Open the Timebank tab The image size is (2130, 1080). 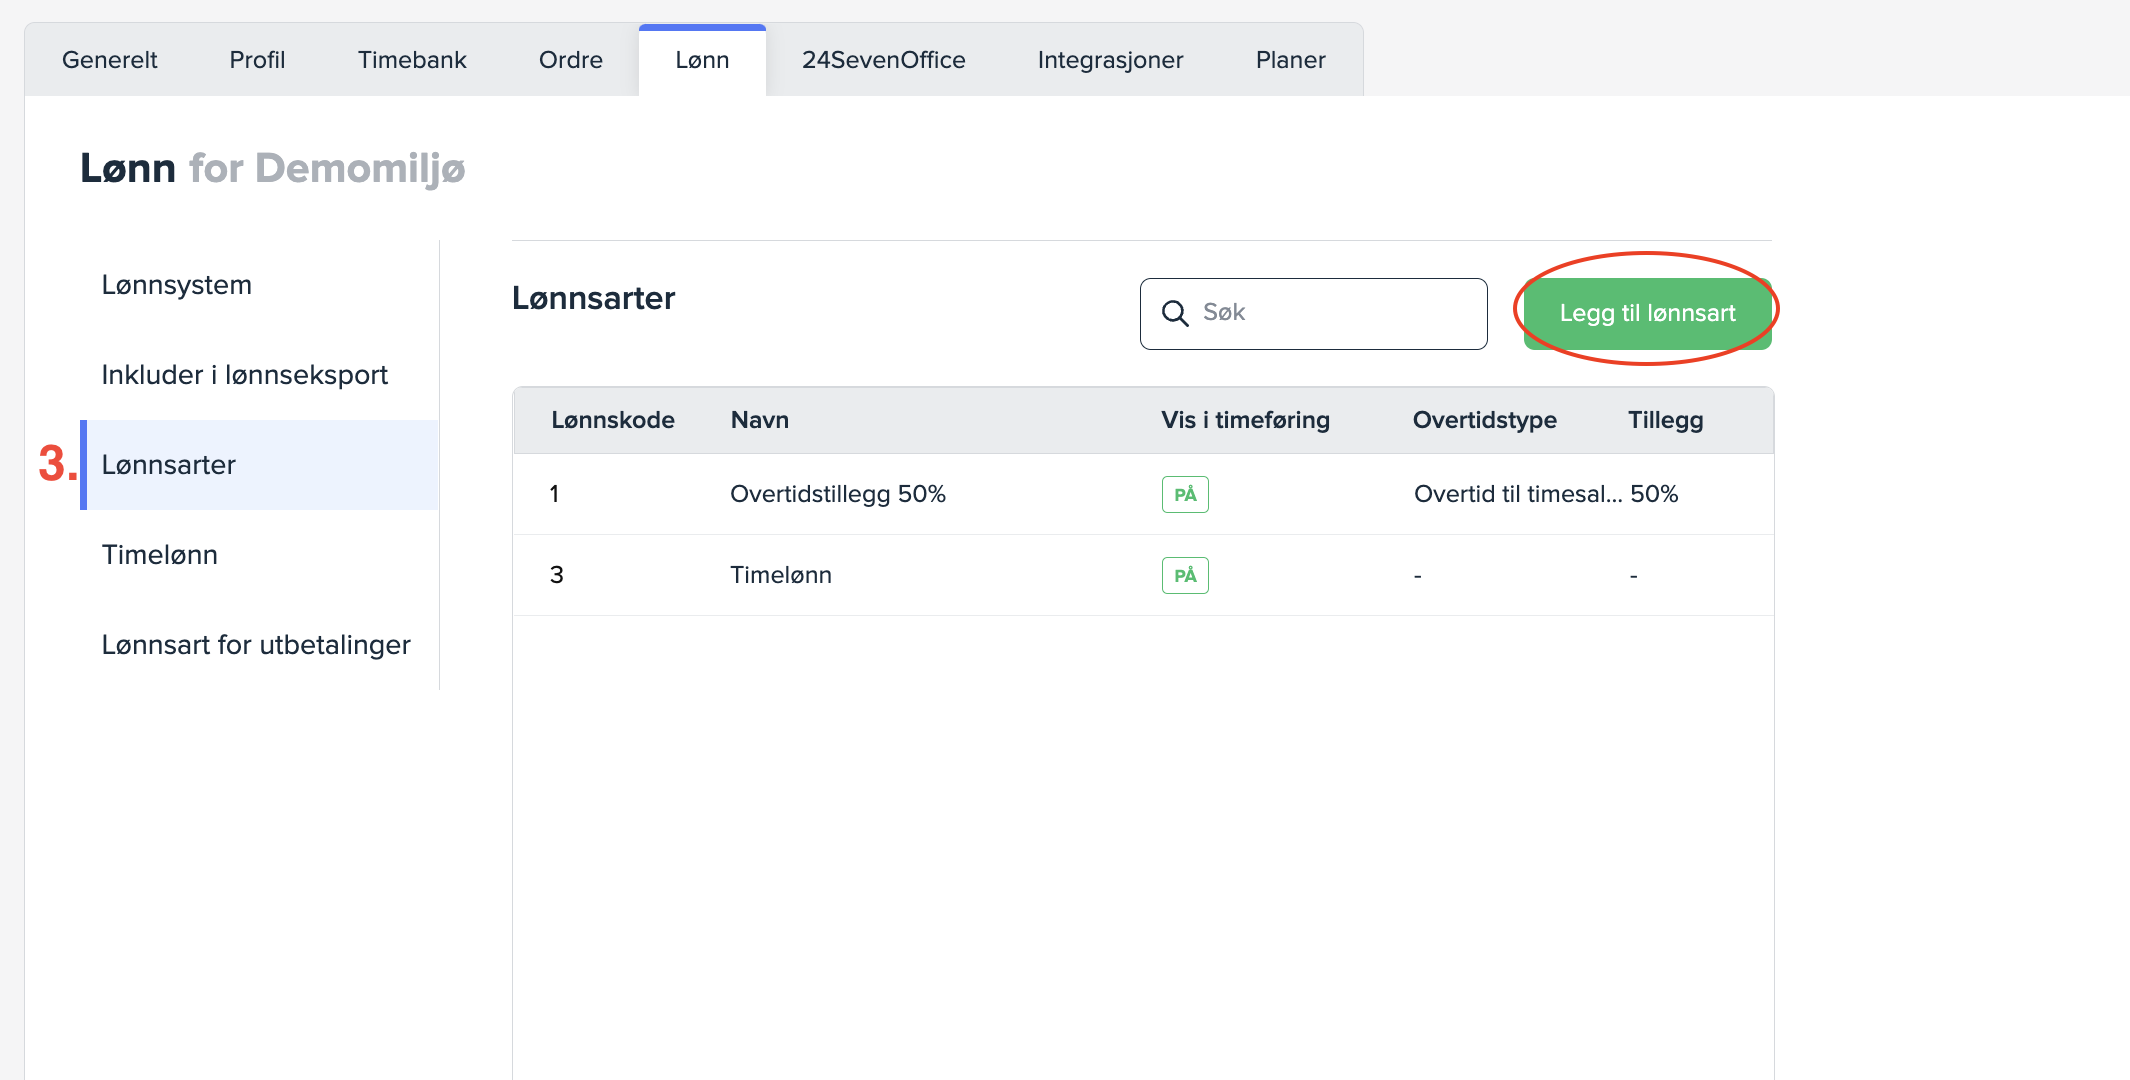412,60
